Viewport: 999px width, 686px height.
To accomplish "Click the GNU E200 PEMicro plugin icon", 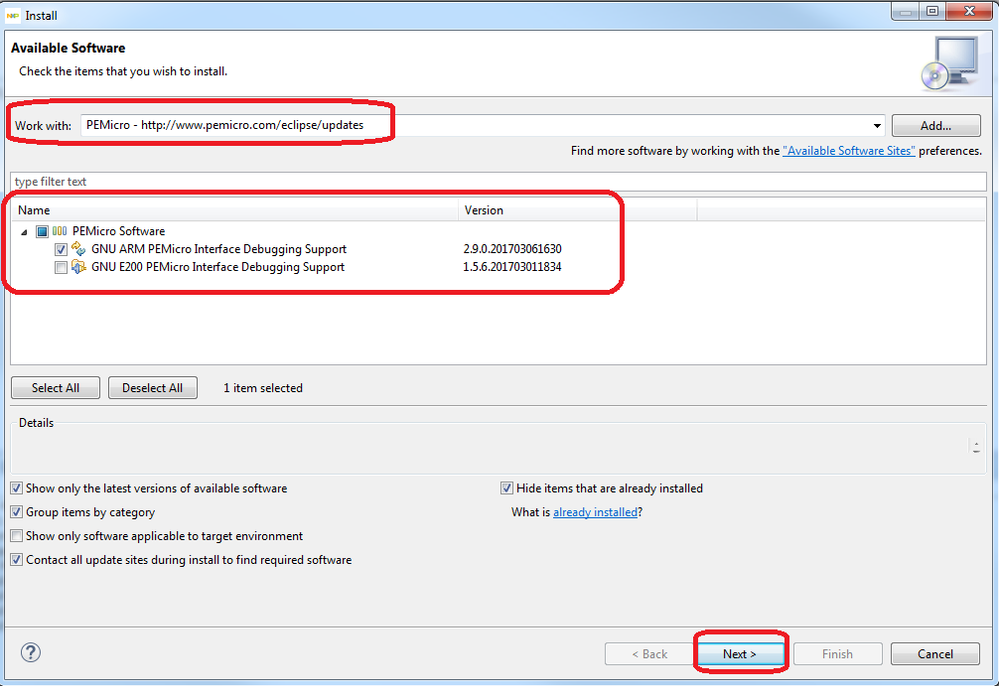I will tap(78, 267).
